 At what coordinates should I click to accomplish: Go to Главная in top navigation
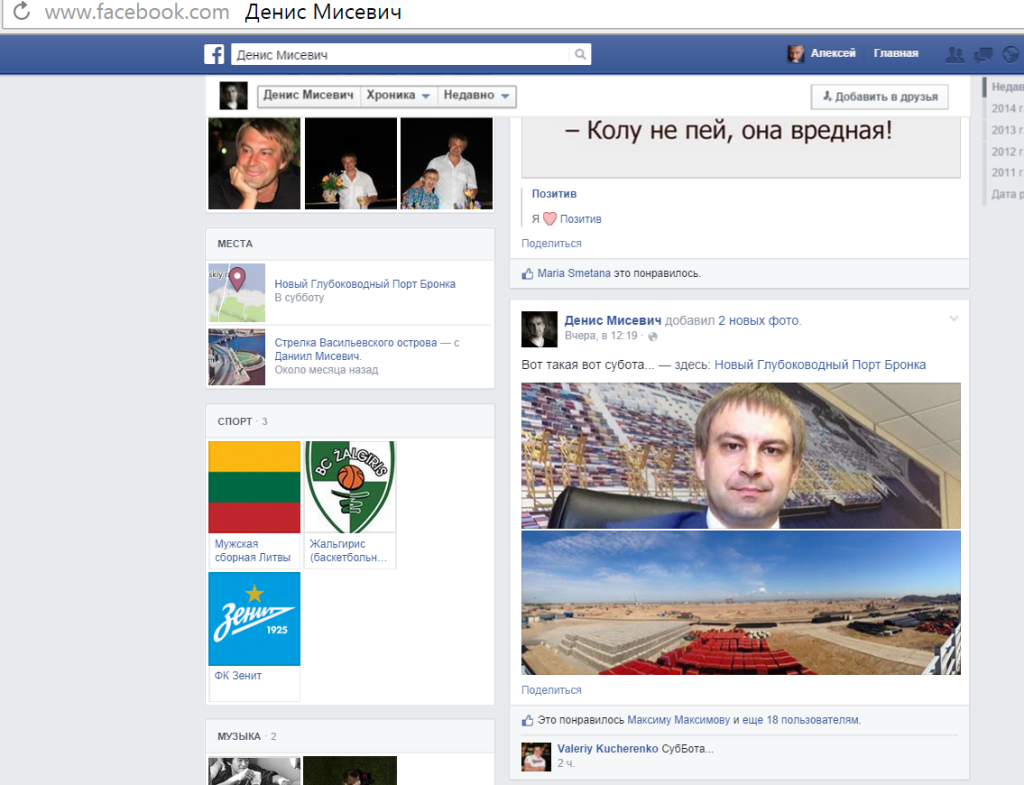[896, 54]
